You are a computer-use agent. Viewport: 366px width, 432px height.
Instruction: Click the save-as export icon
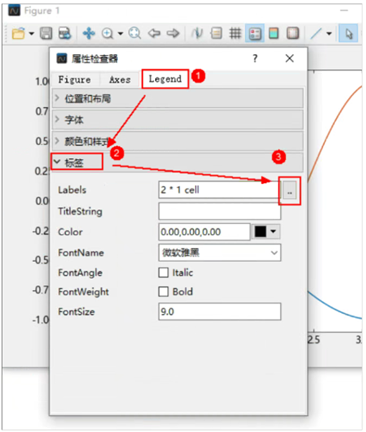(65, 33)
